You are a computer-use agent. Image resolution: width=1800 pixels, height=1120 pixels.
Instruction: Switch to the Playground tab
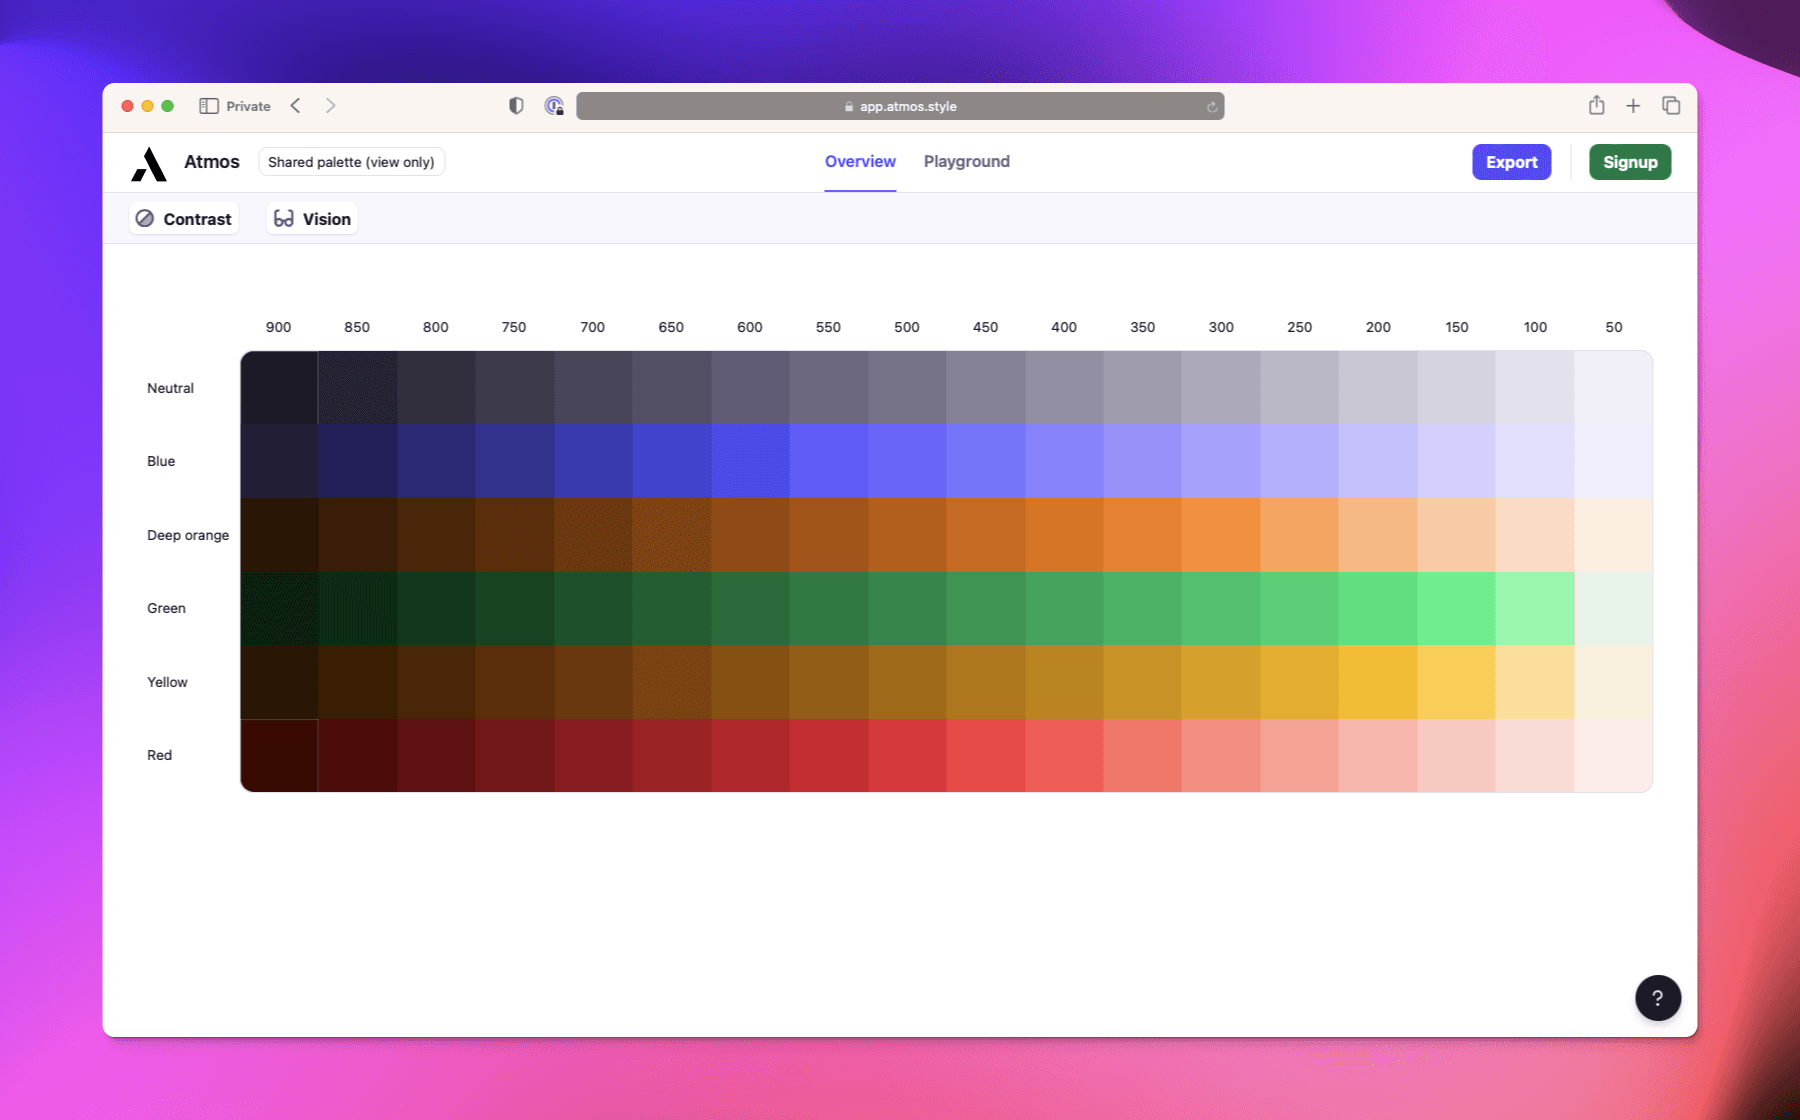[965, 161]
